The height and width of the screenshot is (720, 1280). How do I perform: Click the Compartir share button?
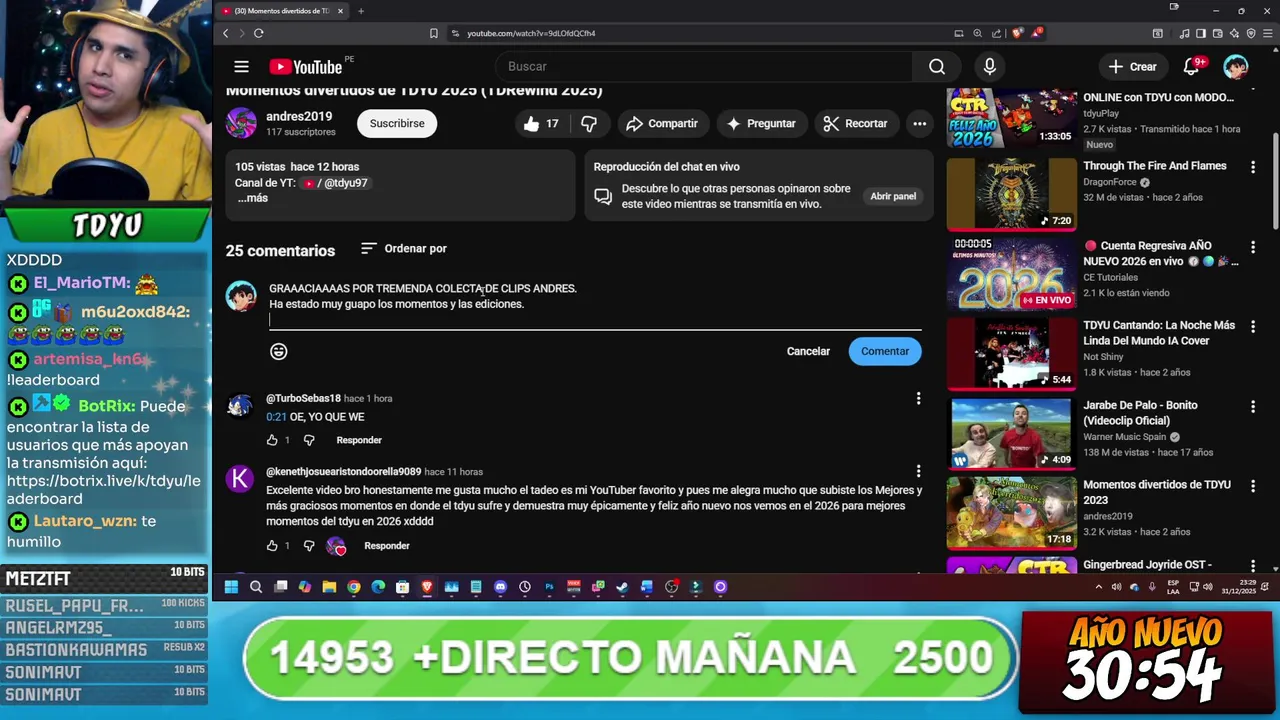click(661, 124)
